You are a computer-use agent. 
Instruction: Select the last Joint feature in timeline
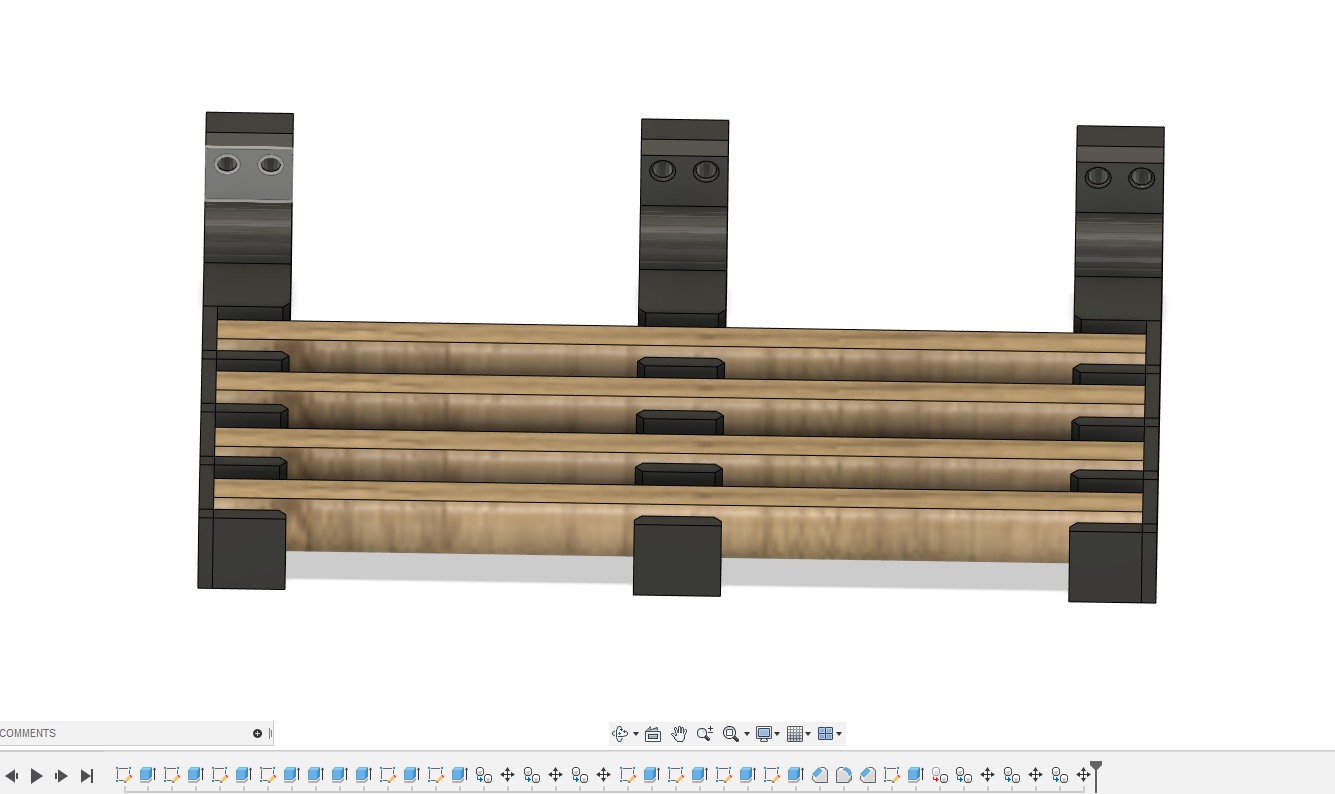pyautogui.click(x=1060, y=775)
